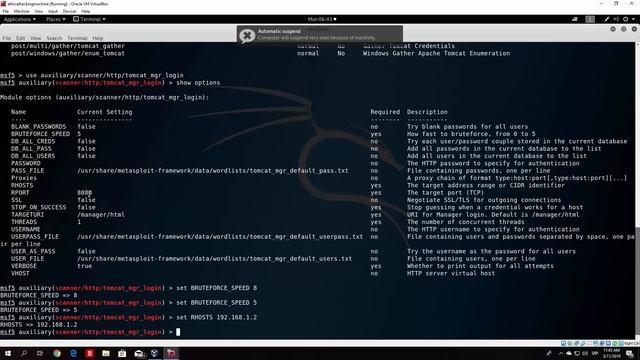Open VirtualBox Manager cube icon in taskbar
Screen dimensions: 640x360
pyautogui.click(x=155, y=353)
